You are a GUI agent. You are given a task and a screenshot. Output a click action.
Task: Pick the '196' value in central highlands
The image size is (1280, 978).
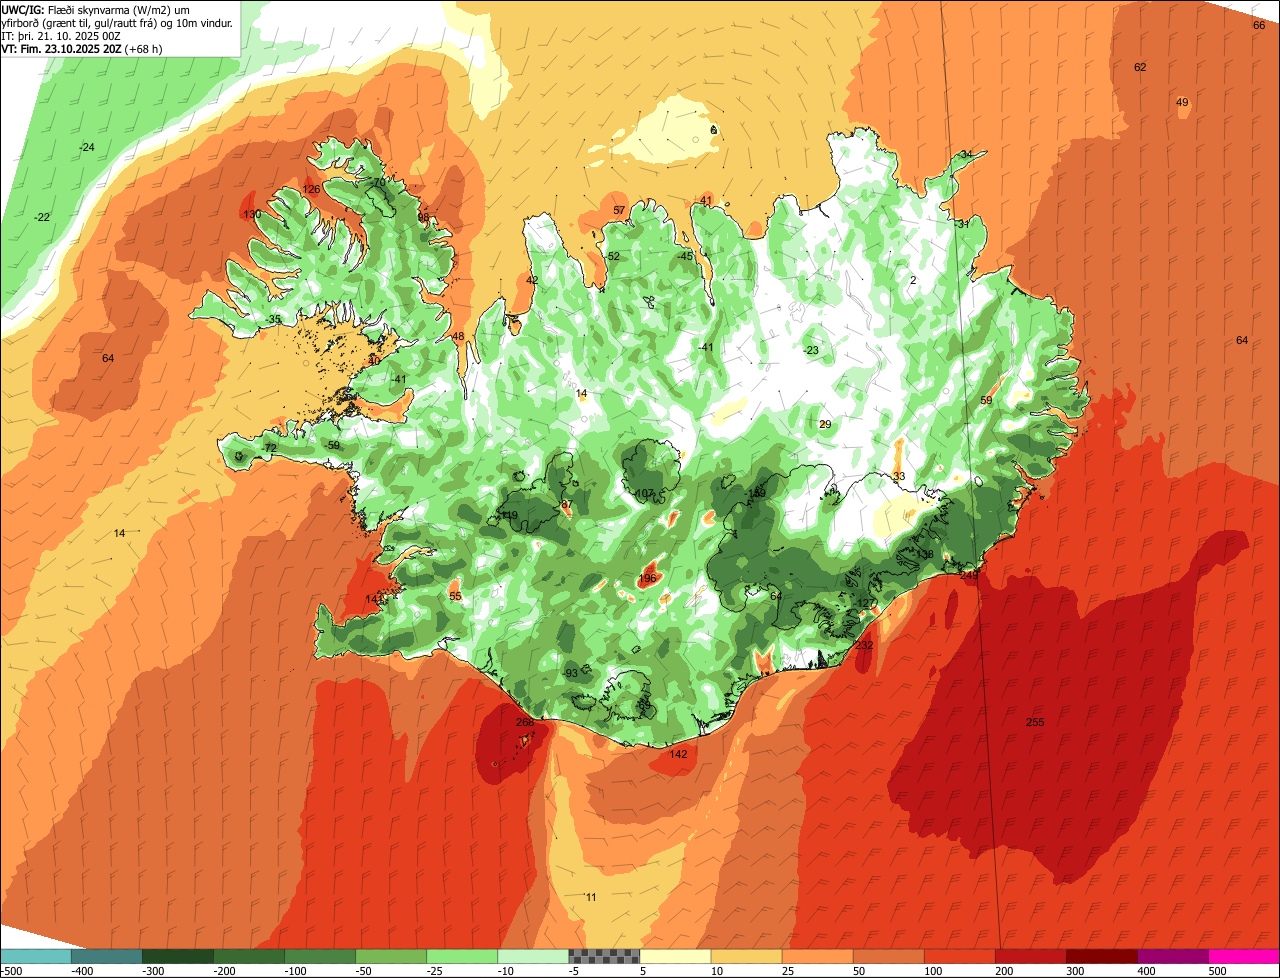click(647, 578)
